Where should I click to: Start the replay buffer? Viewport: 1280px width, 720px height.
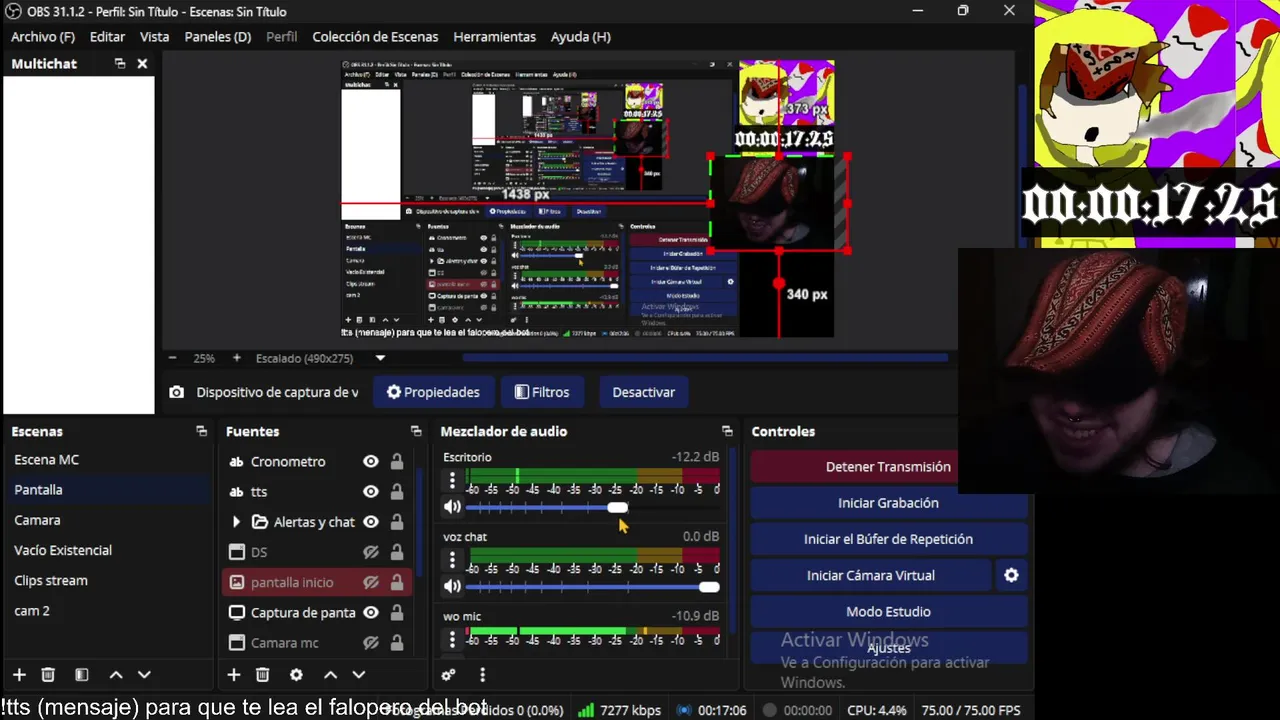888,539
